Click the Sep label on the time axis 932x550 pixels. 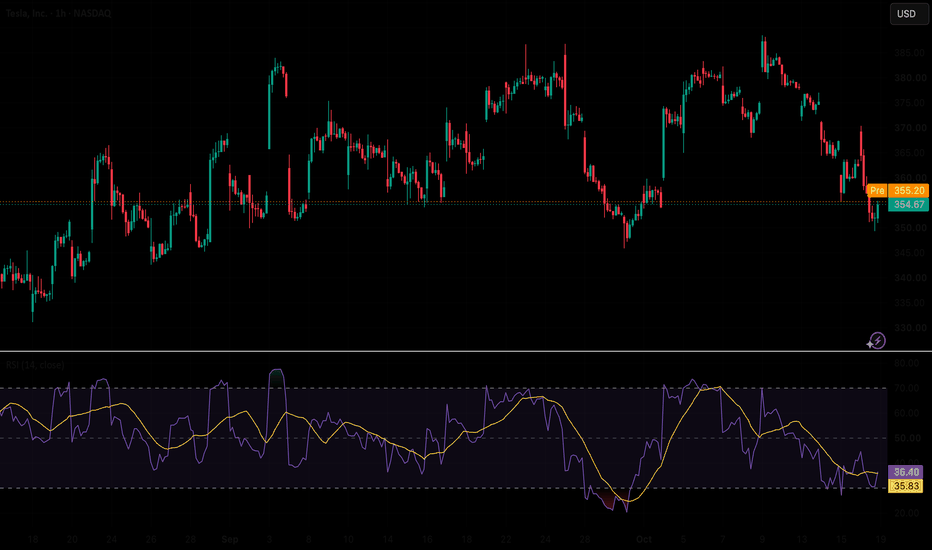tap(229, 539)
